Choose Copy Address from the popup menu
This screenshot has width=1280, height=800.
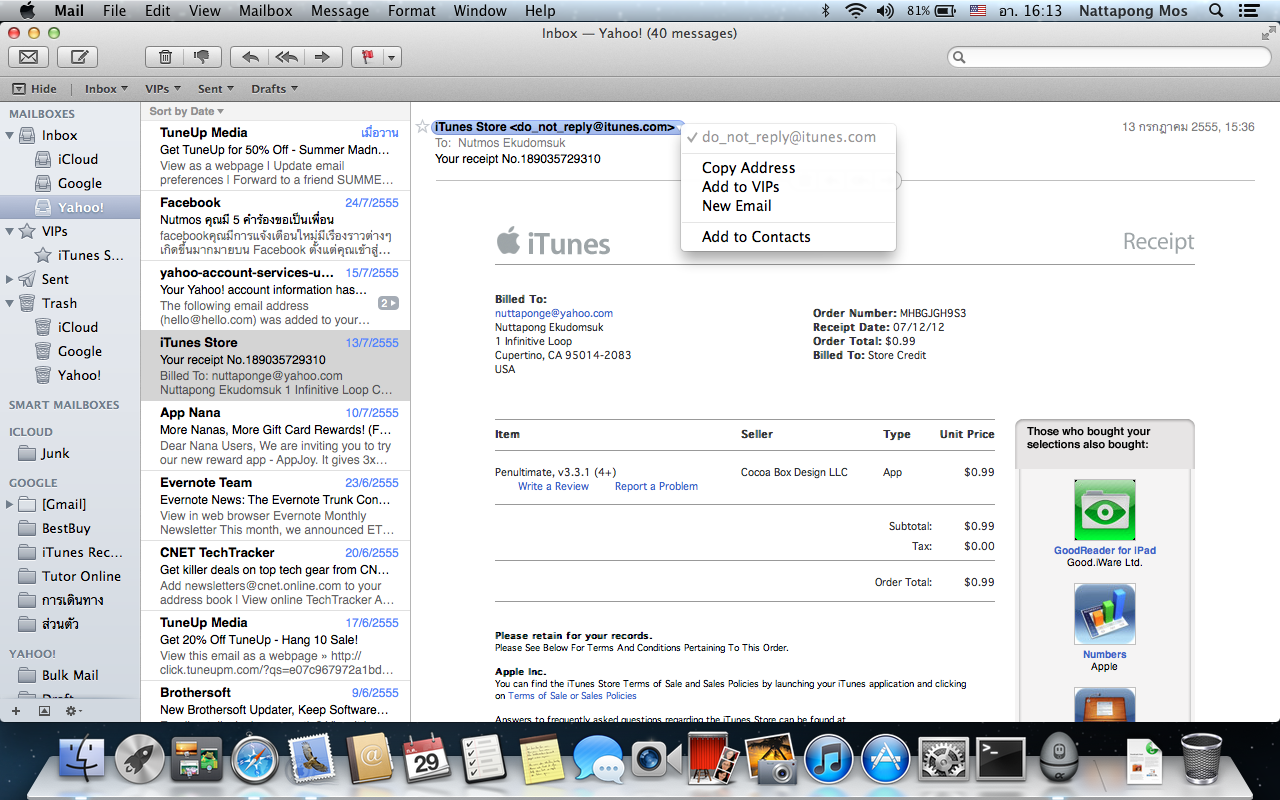click(748, 168)
